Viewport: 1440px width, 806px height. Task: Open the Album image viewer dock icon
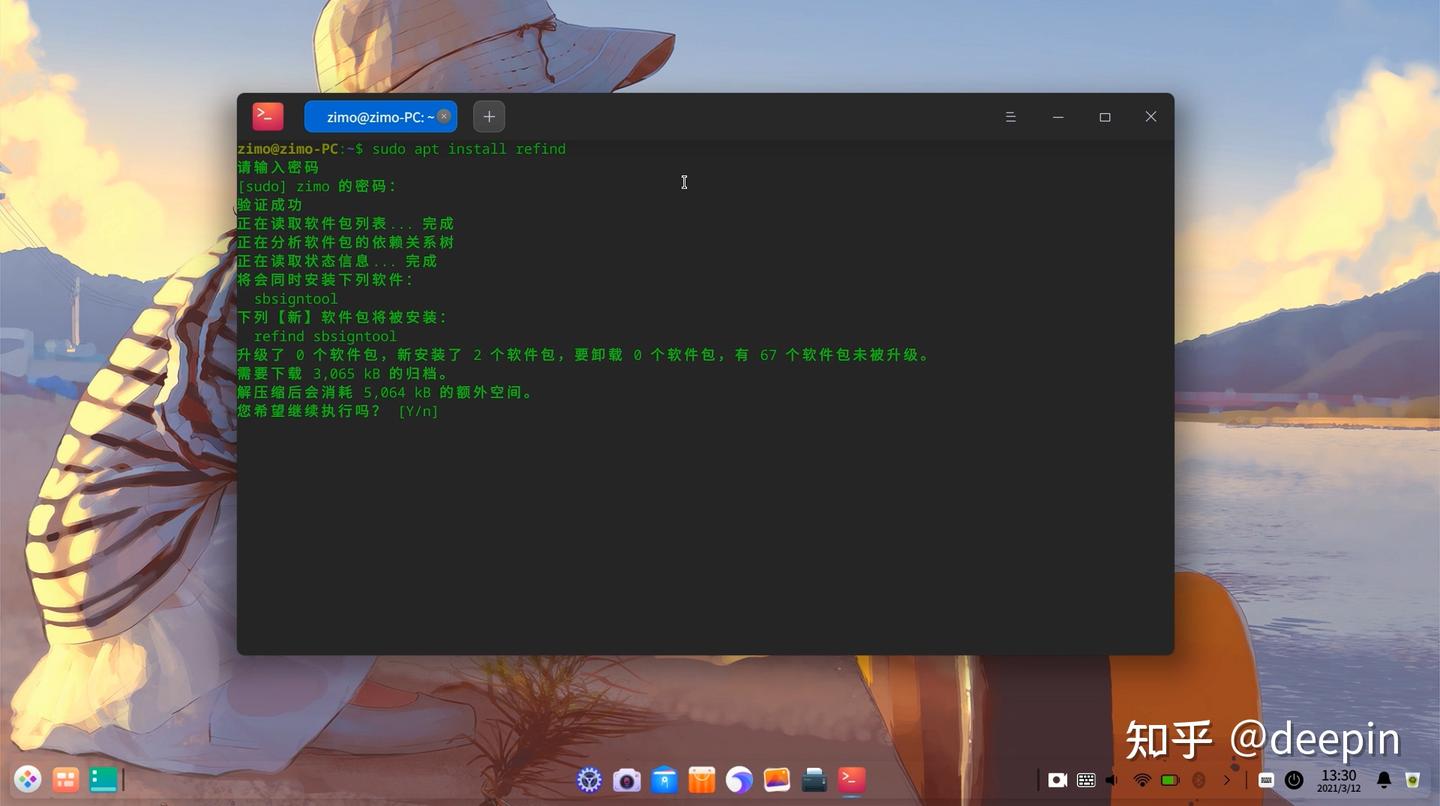777,780
